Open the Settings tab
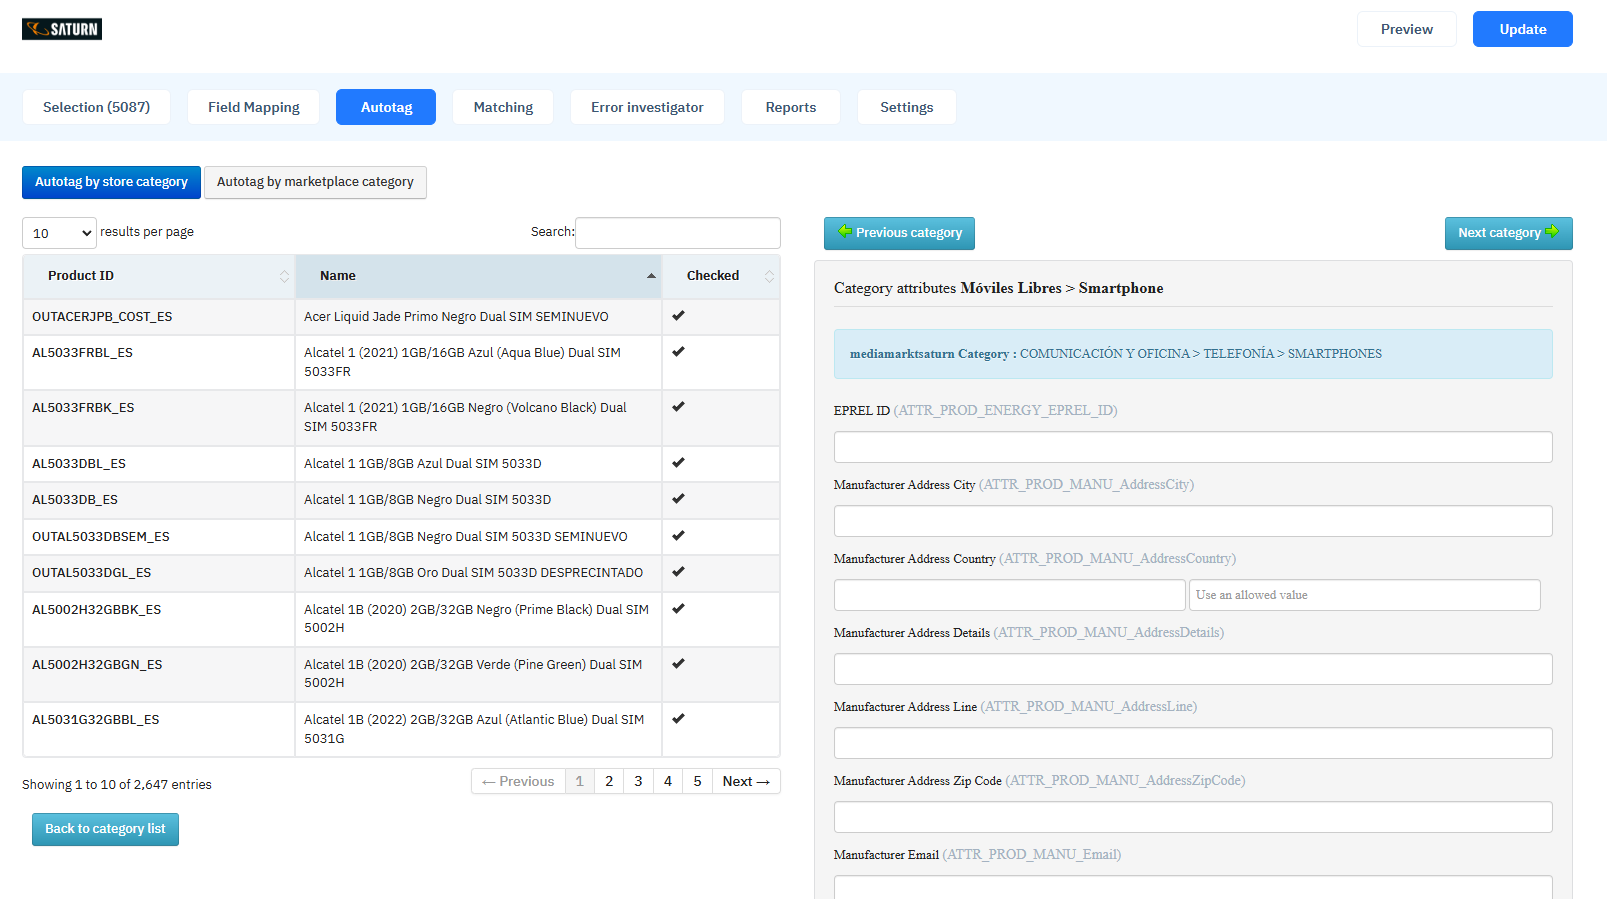 907,107
